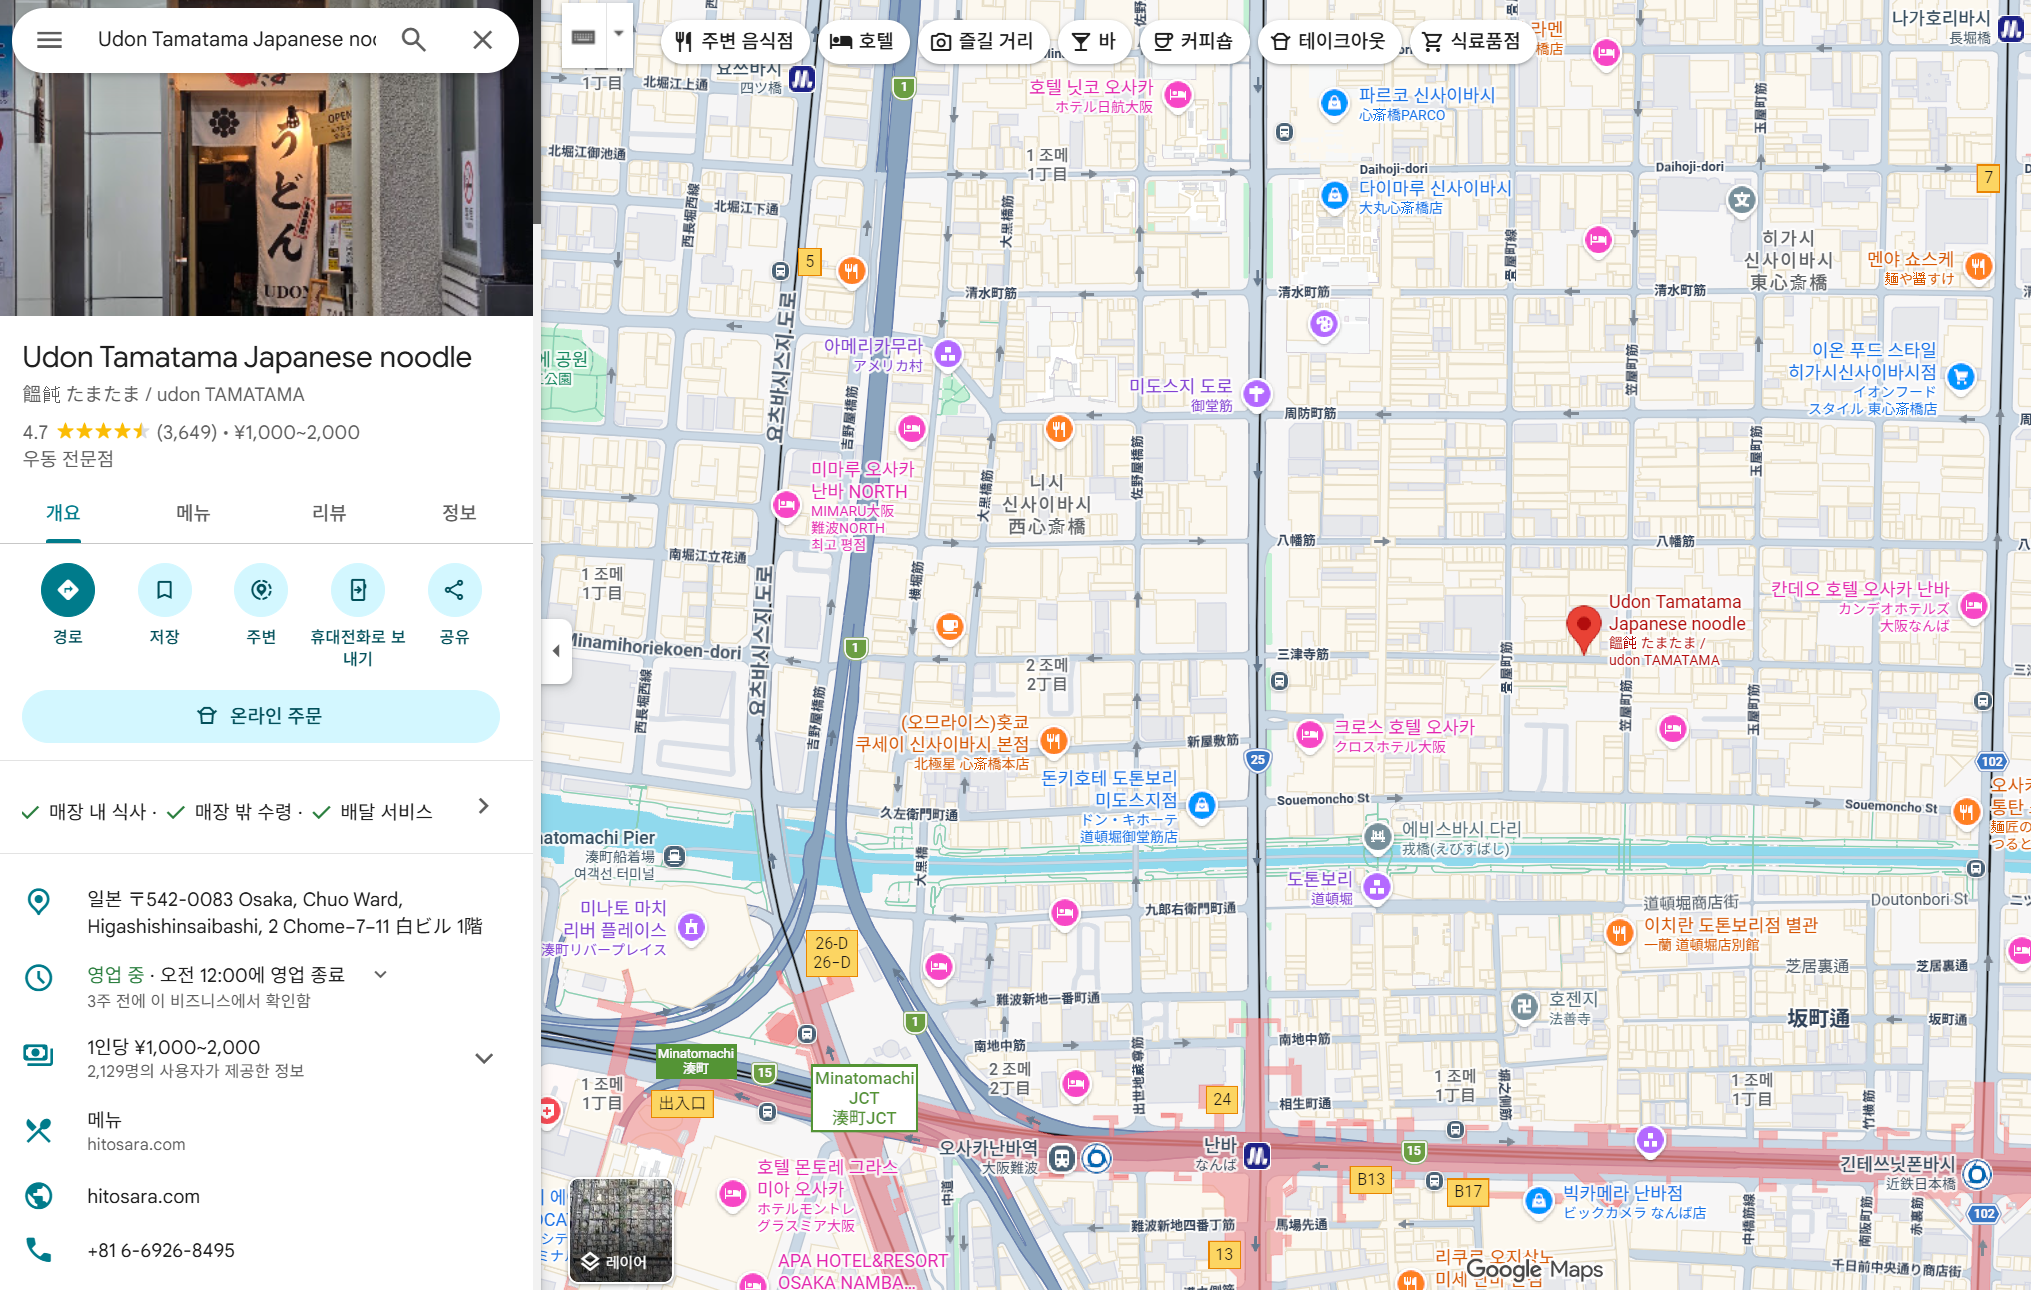Click the 아메리카무라 attraction marker
This screenshot has width=2031, height=1290.
[948, 354]
